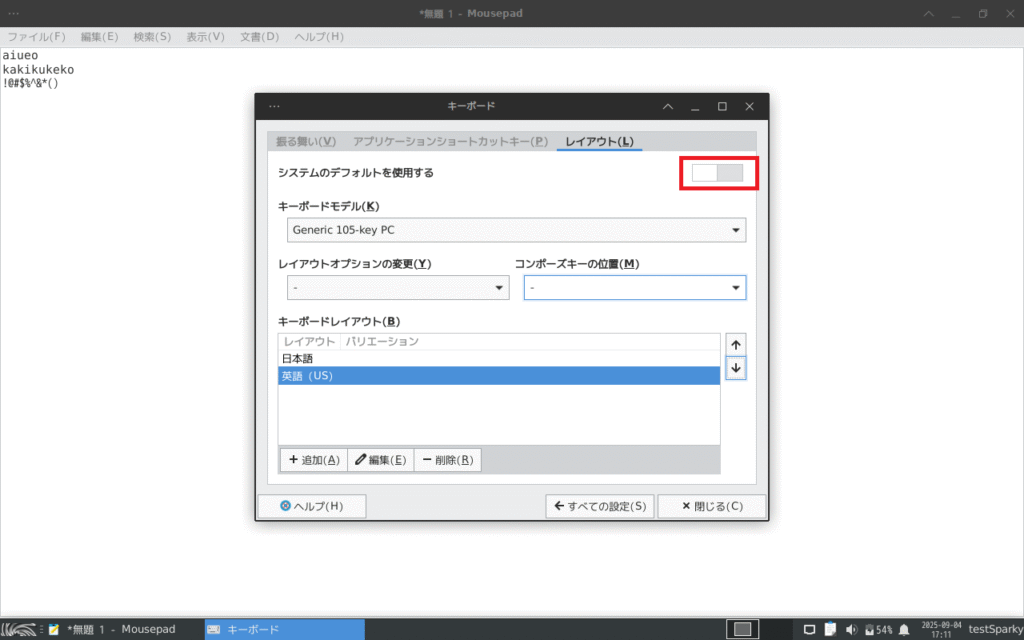Click the 編集 button below layout list
Image resolution: width=1024 pixels, height=640 pixels.
[380, 460]
